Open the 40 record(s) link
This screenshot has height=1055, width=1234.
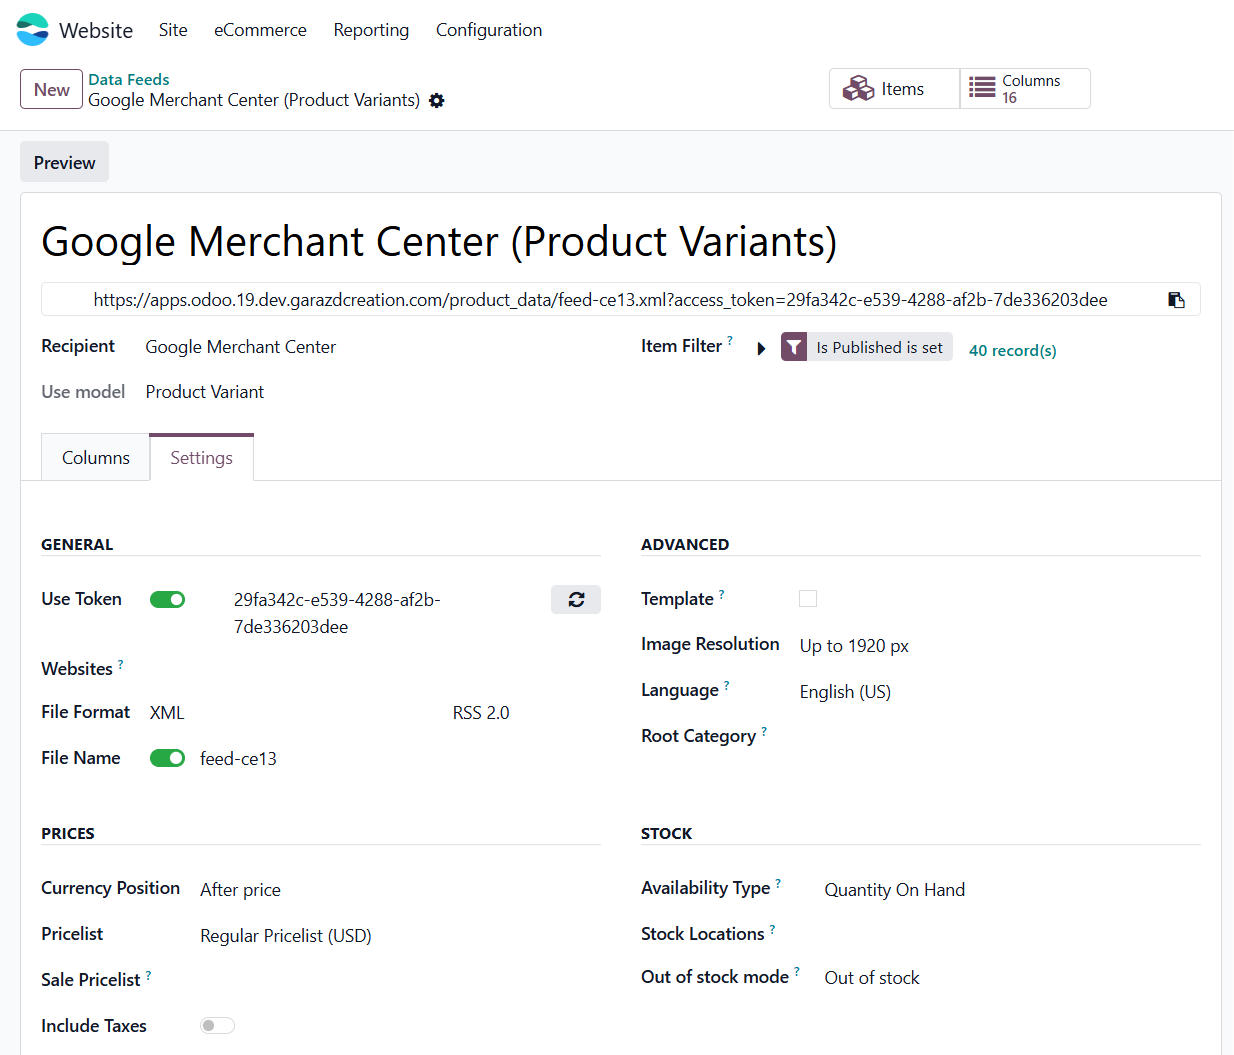(x=1012, y=350)
